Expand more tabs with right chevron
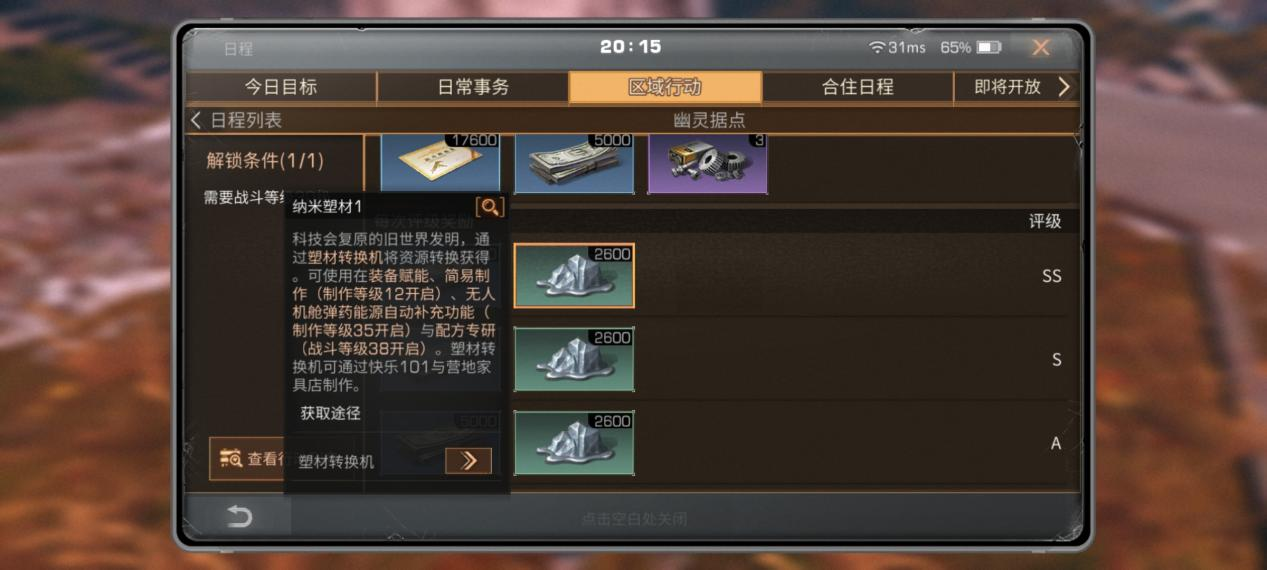 click(1063, 87)
